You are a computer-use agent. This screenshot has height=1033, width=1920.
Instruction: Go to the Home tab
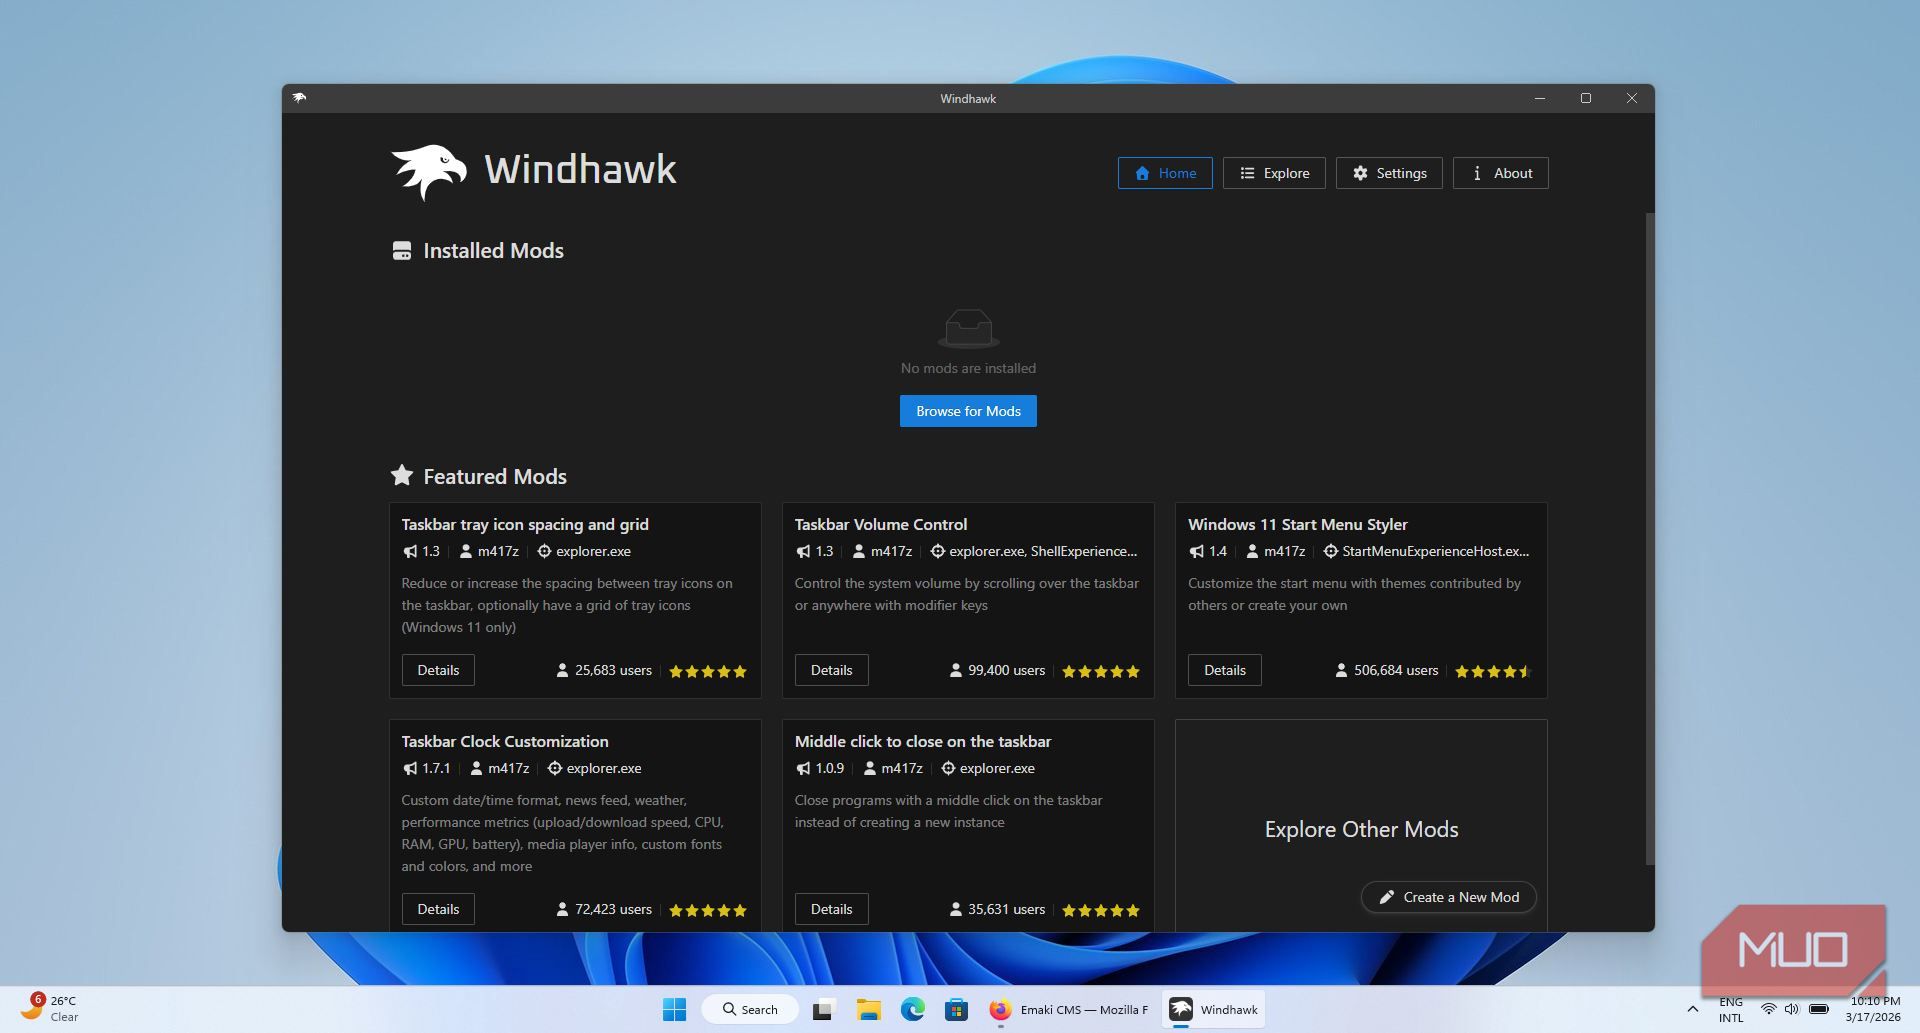tap(1165, 173)
